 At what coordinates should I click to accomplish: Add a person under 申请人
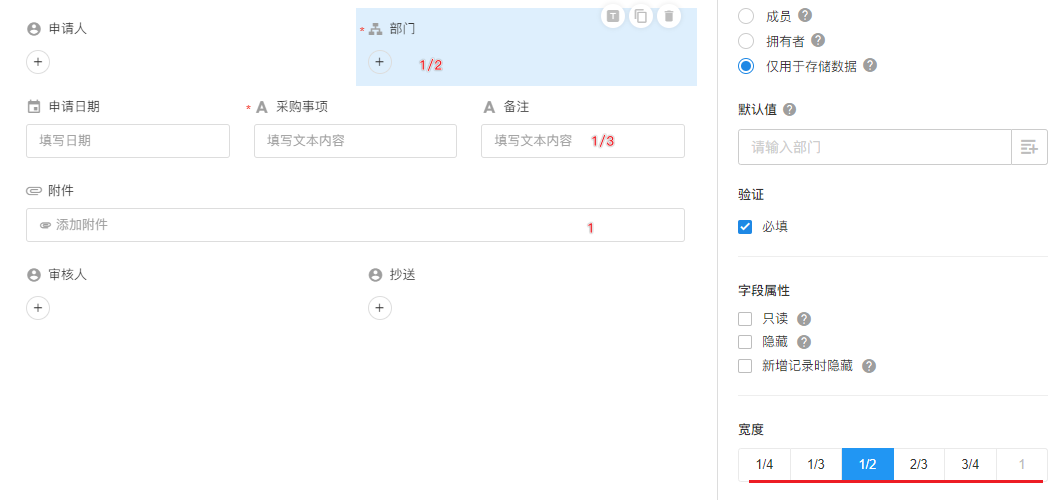pyautogui.click(x=38, y=62)
